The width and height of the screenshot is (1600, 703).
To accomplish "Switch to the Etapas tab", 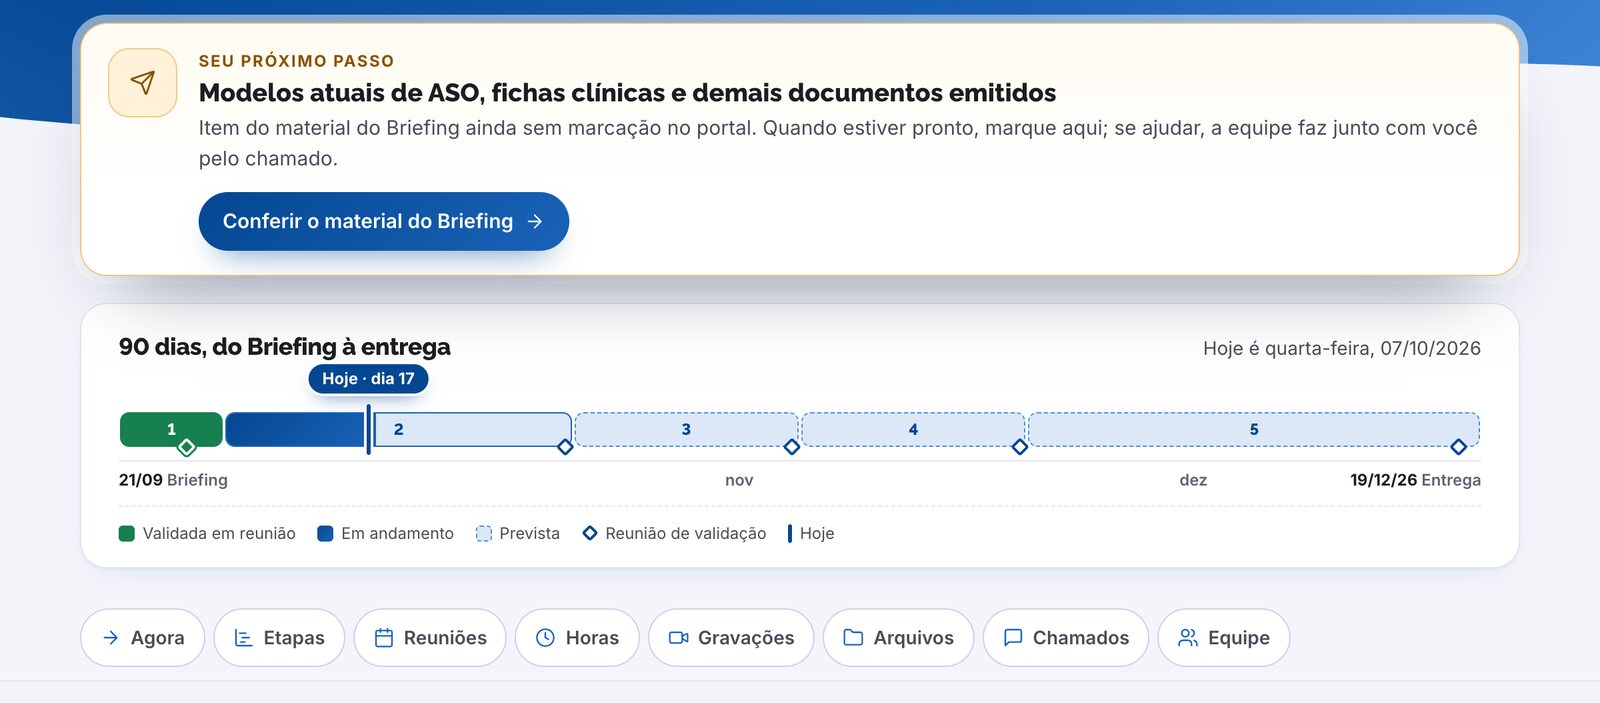I will (279, 638).
